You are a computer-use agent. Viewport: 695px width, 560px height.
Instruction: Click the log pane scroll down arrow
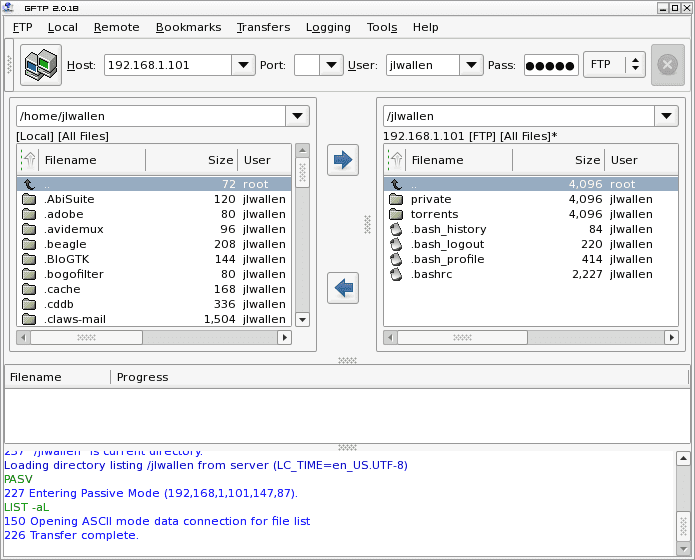coord(683,549)
